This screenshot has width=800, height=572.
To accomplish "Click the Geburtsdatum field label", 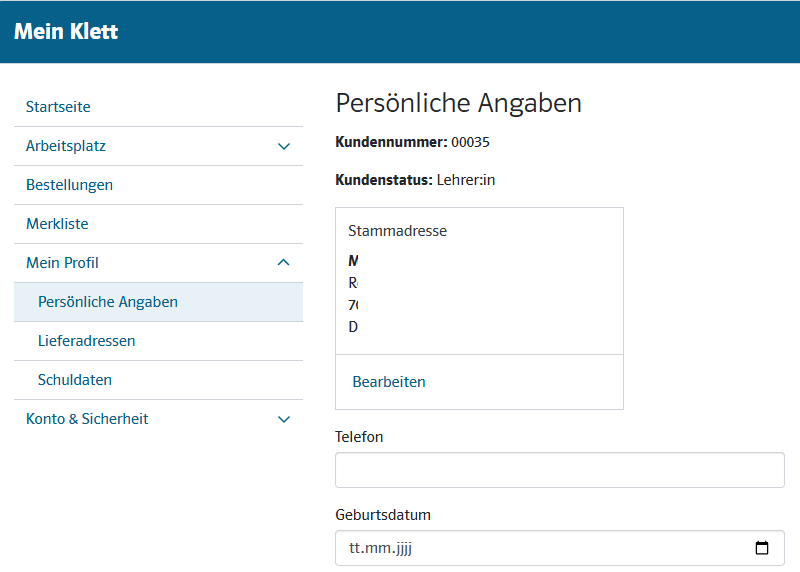I will (383, 515).
